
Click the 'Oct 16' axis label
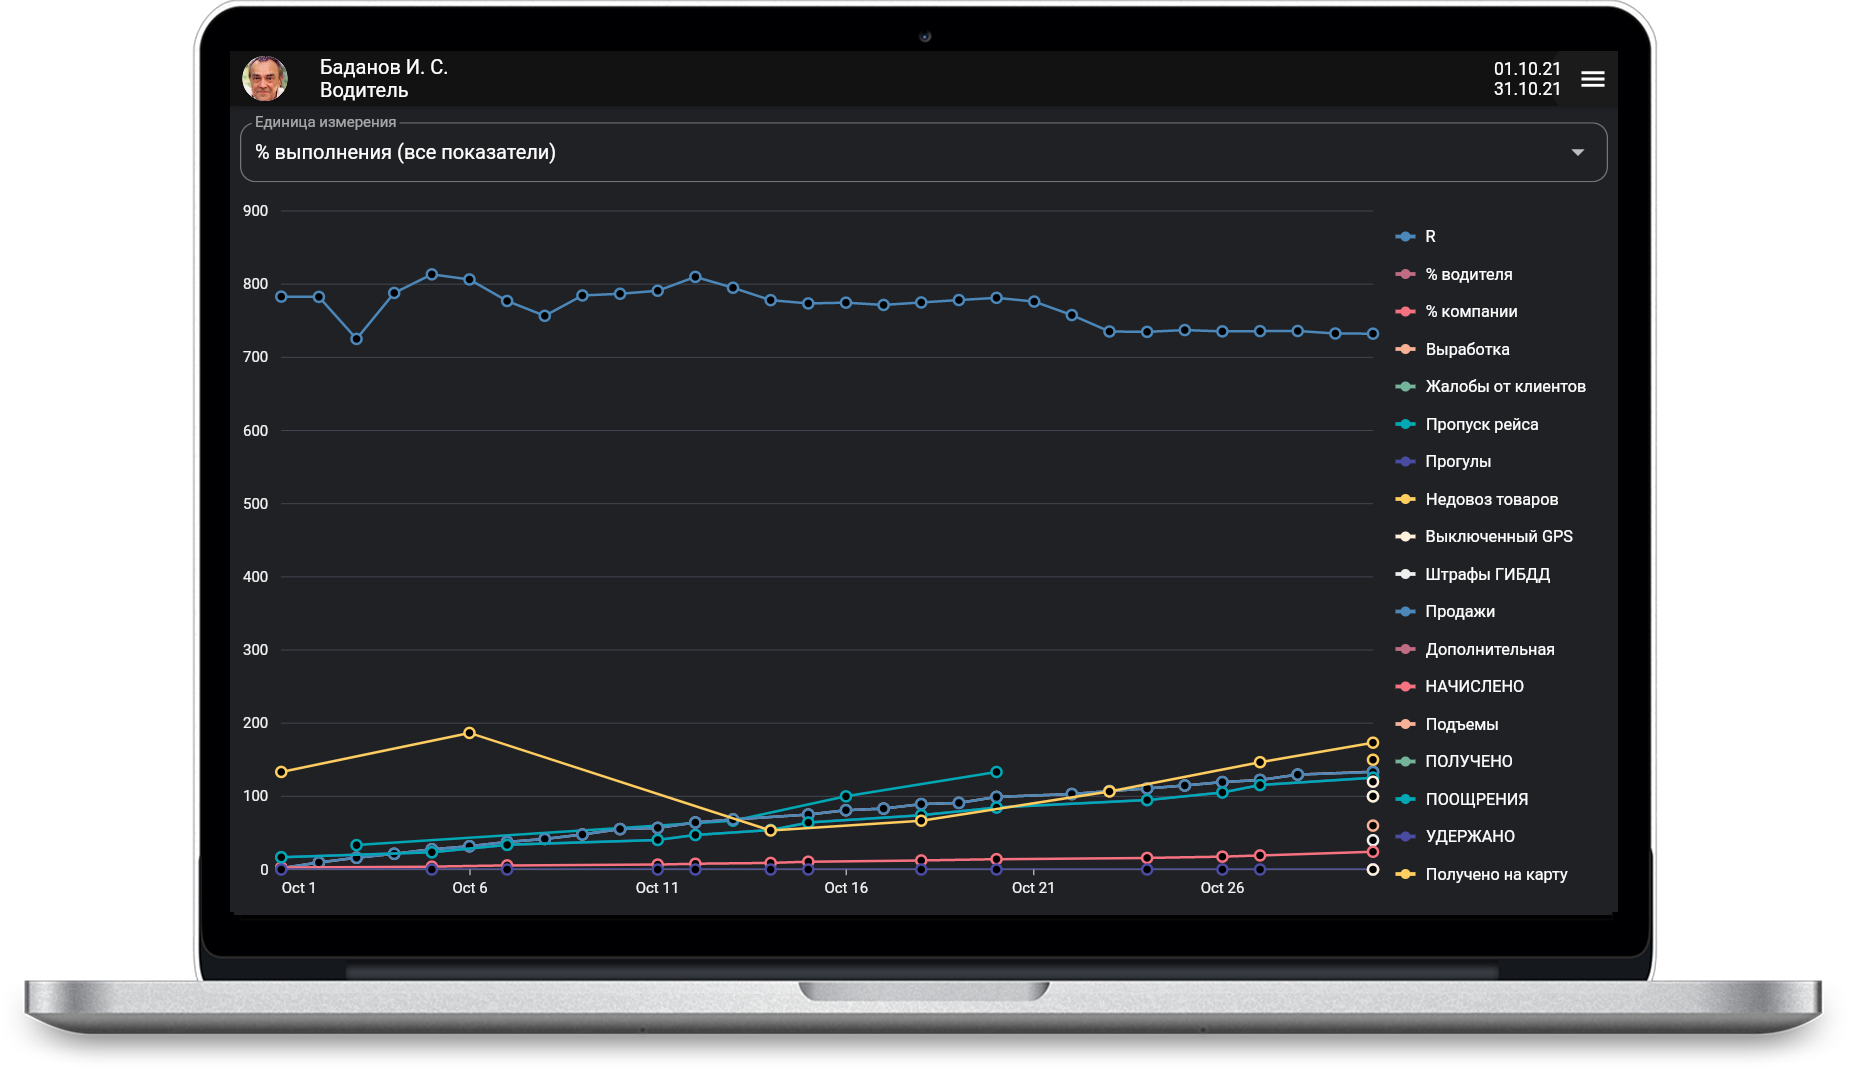coord(846,888)
